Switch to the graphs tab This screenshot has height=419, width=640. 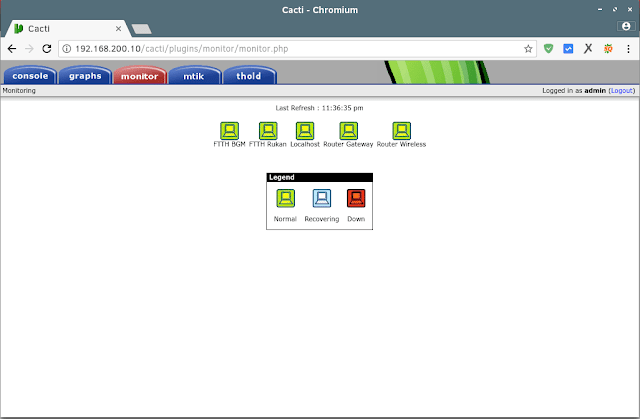[x=85, y=76]
